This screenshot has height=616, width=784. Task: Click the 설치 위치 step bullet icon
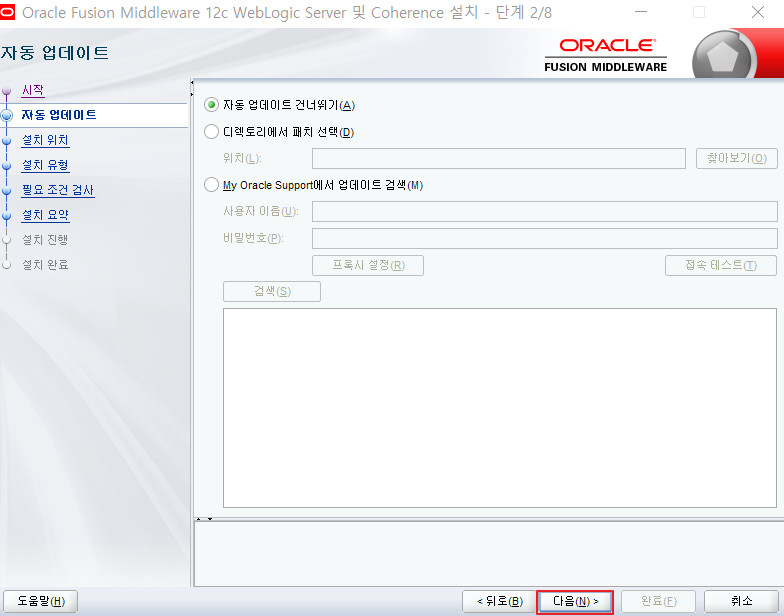(6, 141)
